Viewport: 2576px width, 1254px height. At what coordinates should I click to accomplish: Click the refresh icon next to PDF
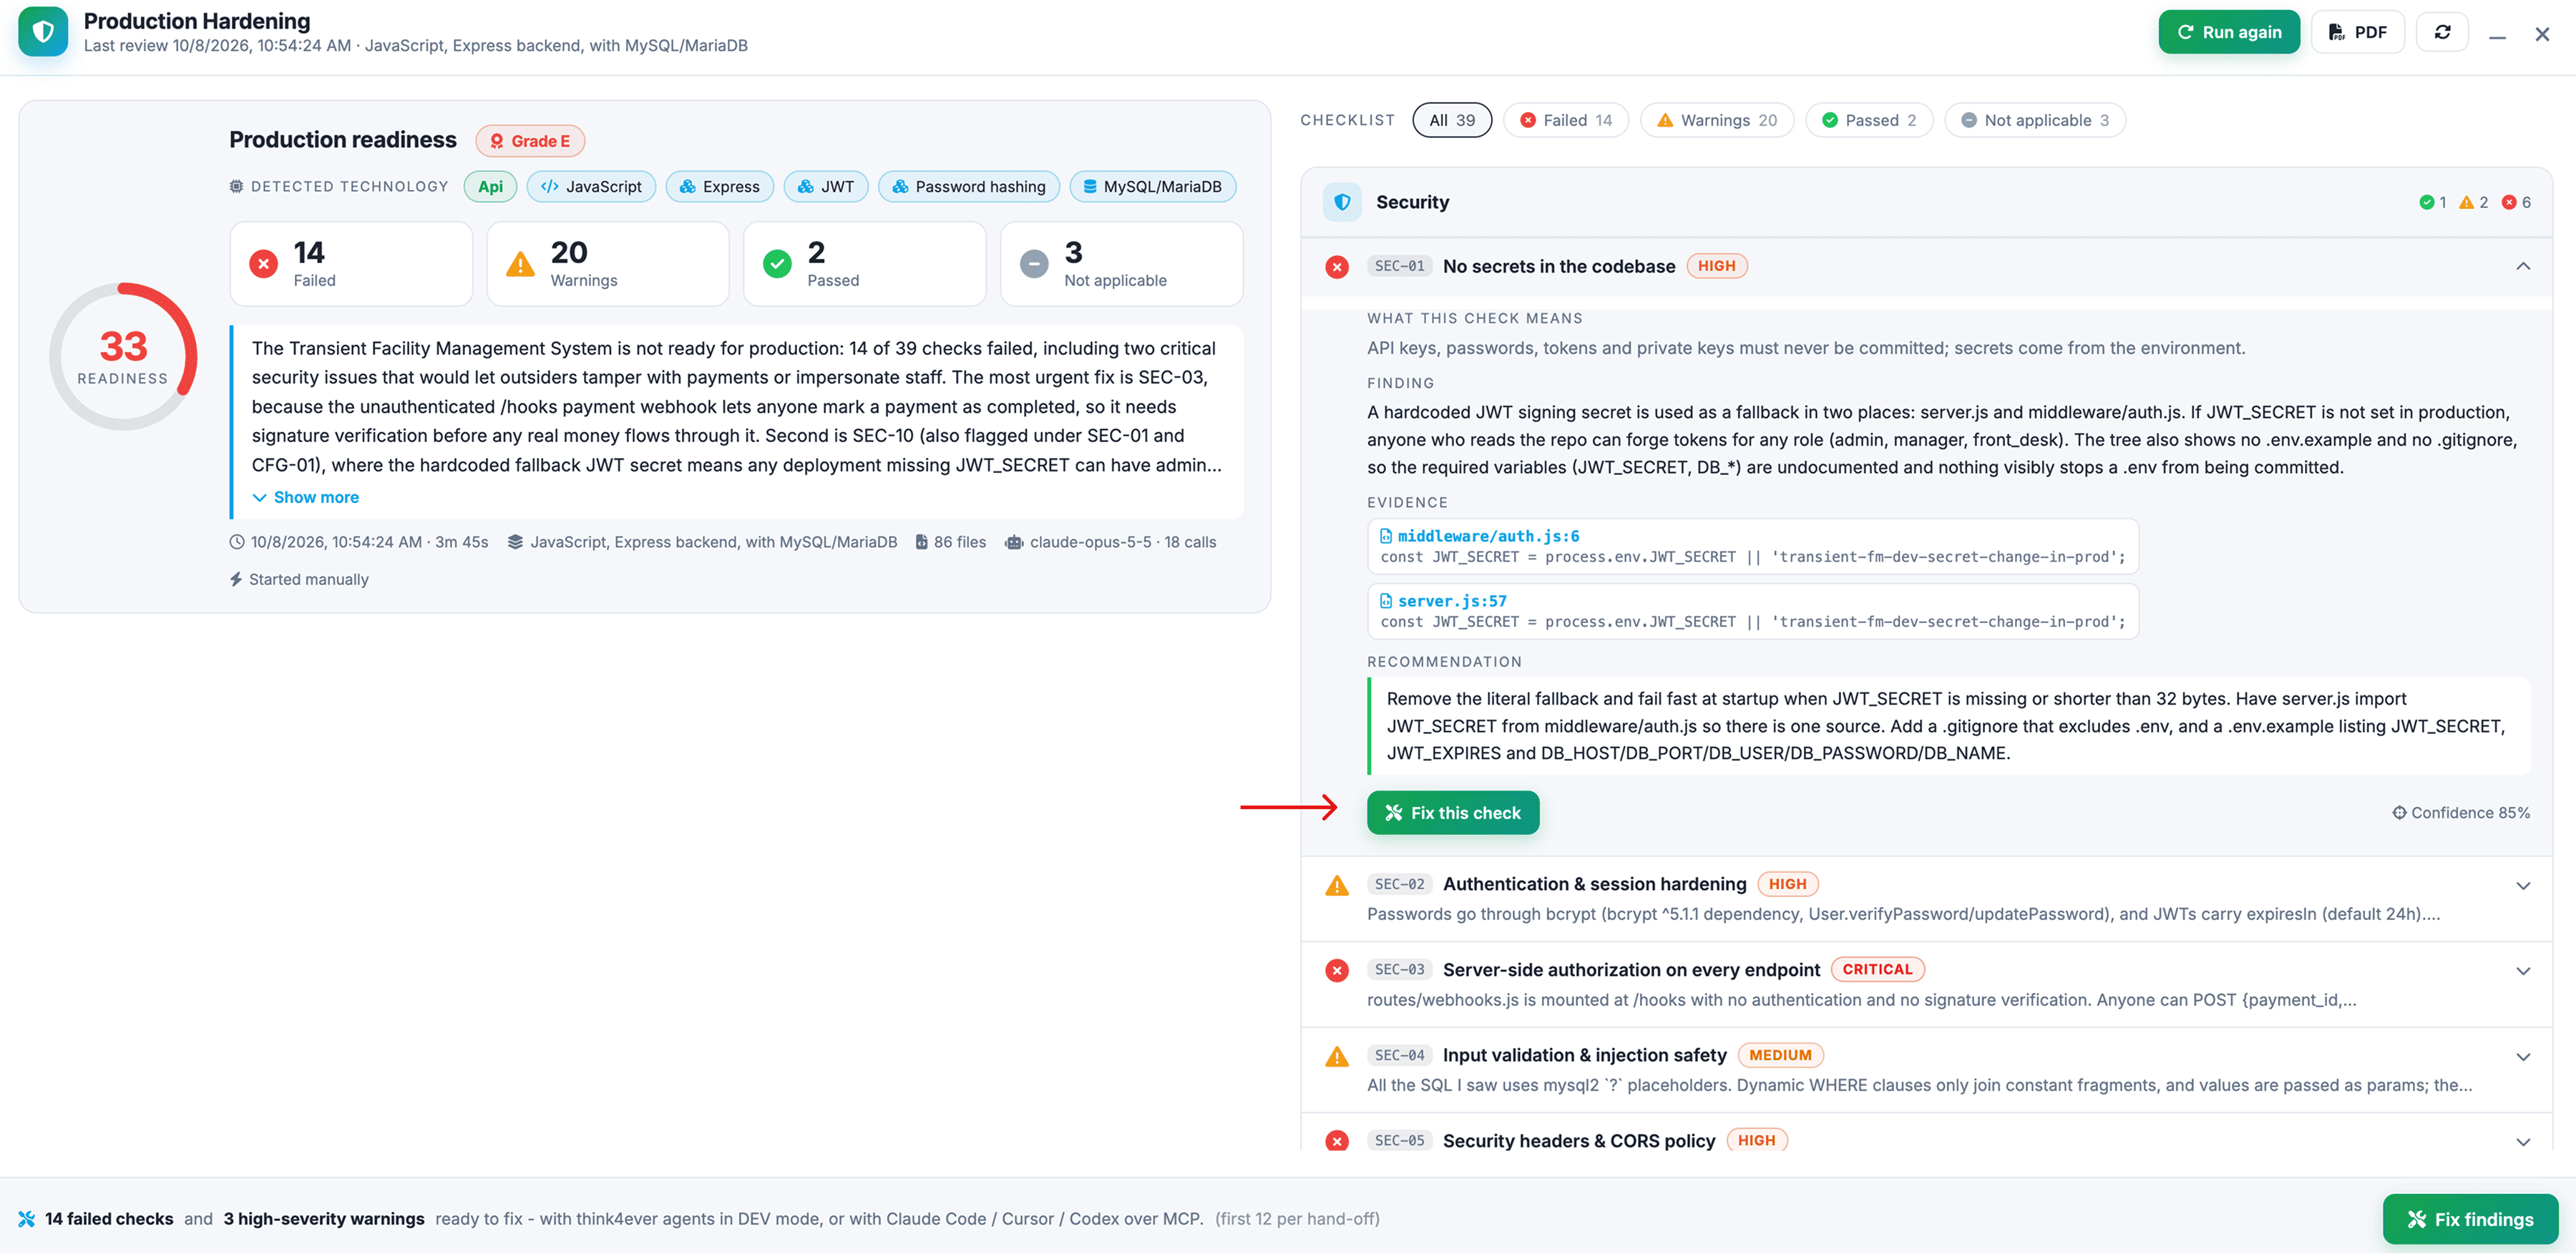pyautogui.click(x=2442, y=32)
